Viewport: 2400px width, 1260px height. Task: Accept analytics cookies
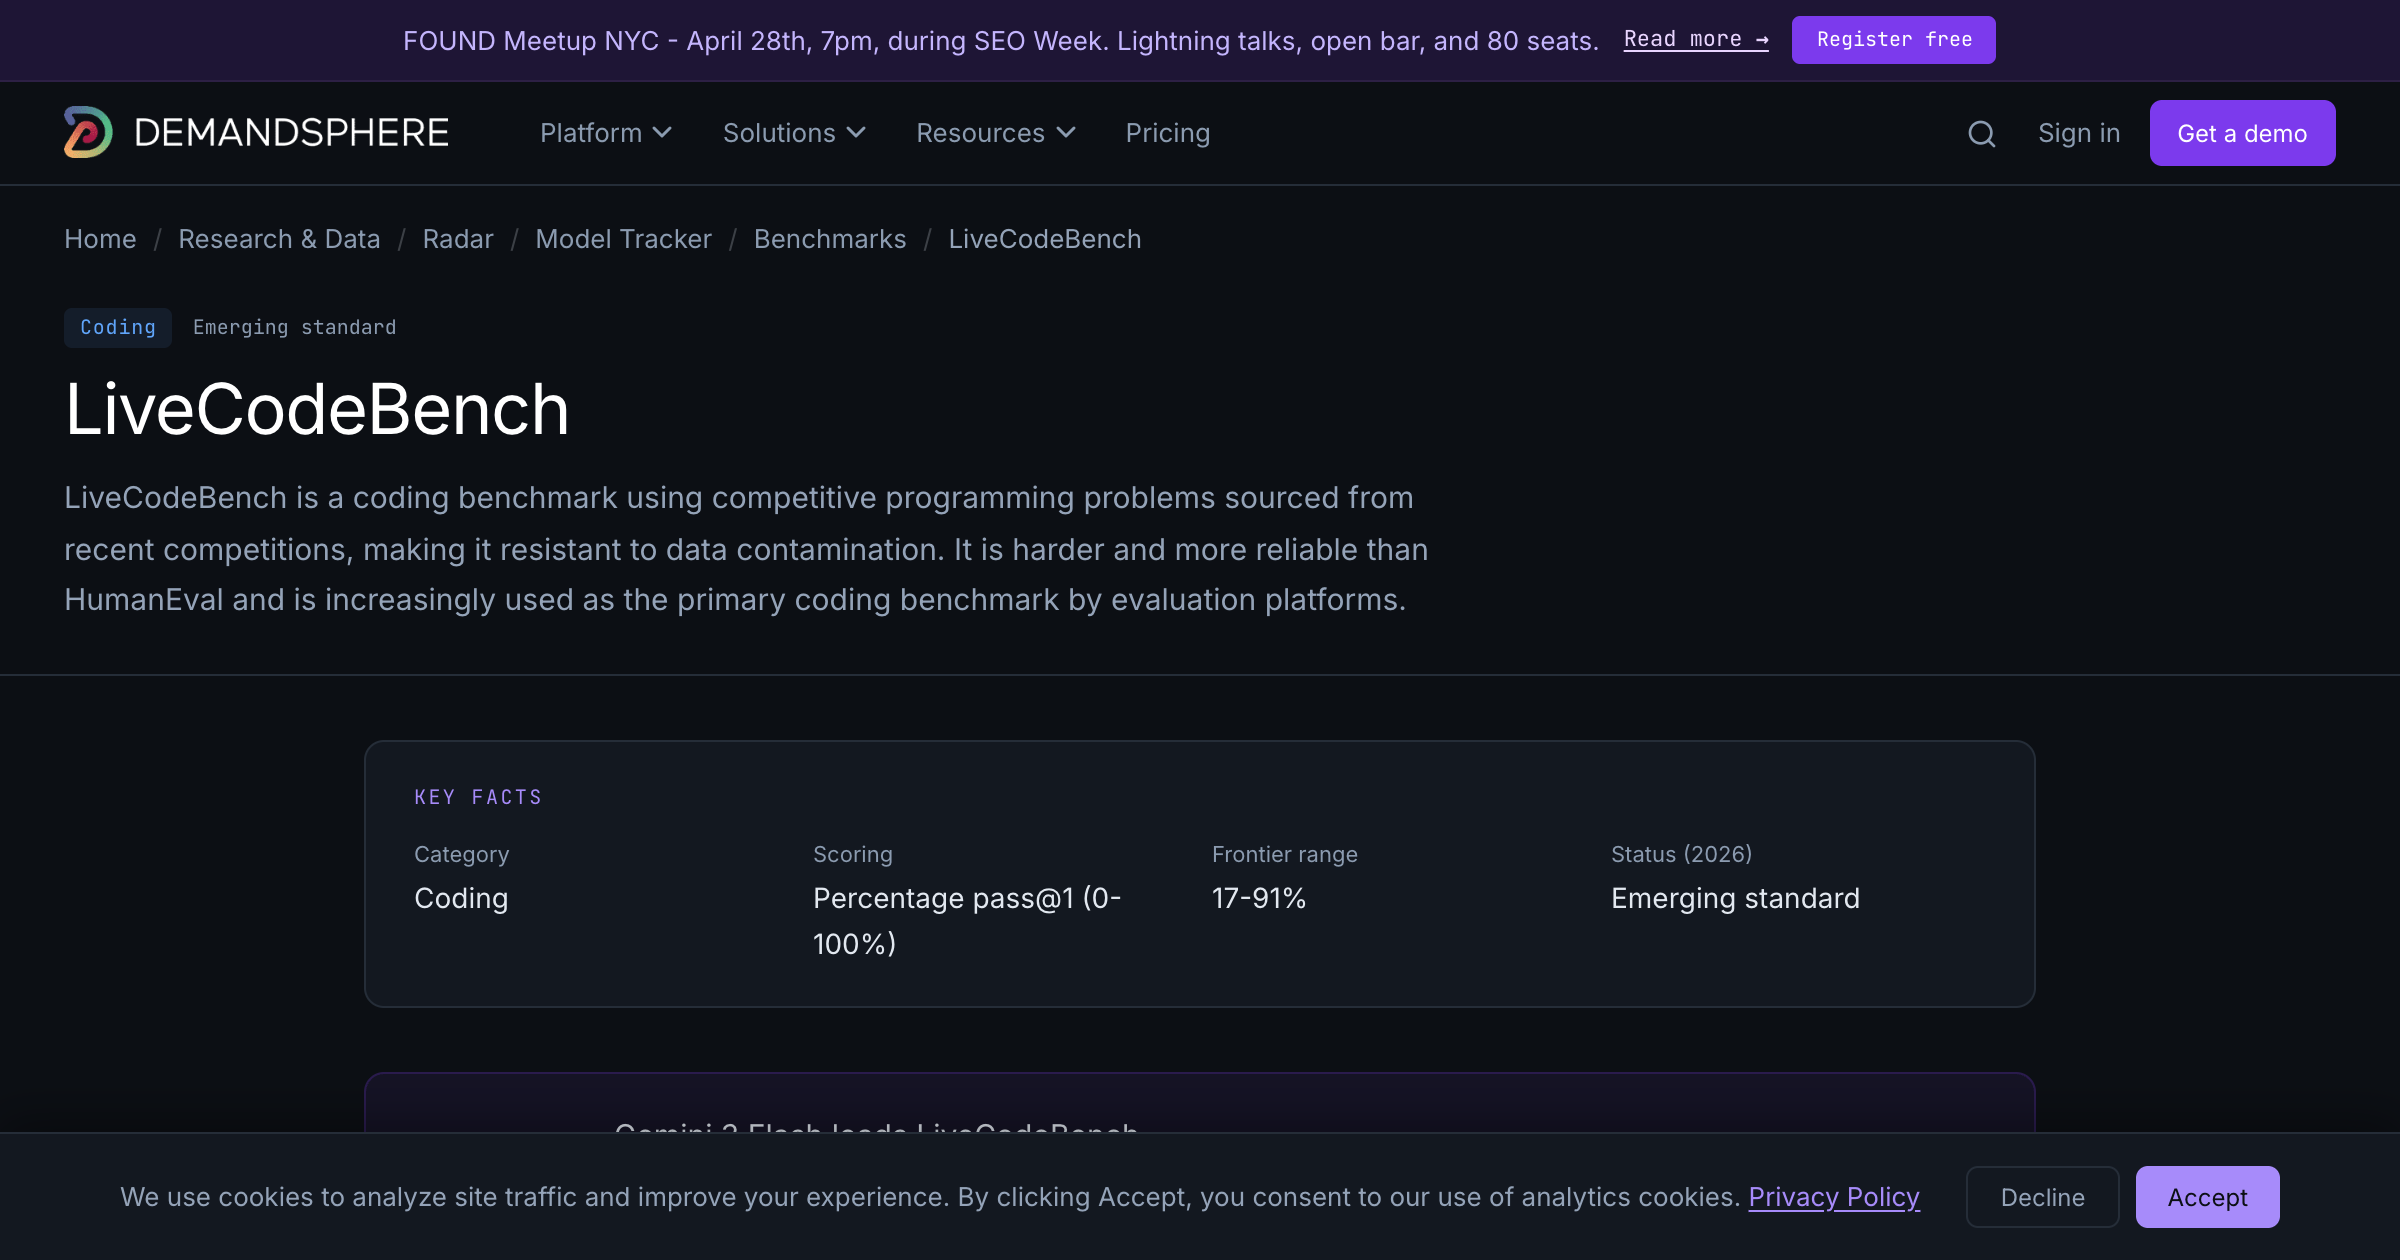tap(2207, 1197)
